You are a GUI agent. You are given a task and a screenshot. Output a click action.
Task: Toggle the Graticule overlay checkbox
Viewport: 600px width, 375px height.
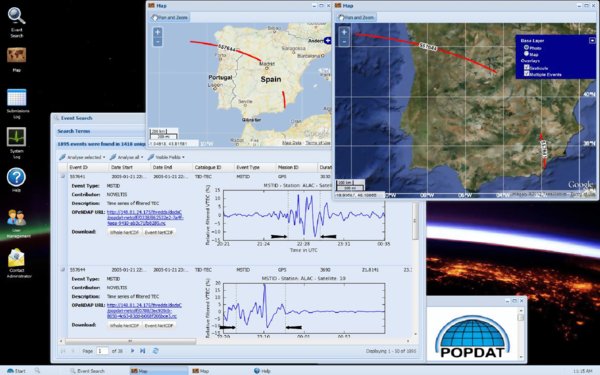527,67
